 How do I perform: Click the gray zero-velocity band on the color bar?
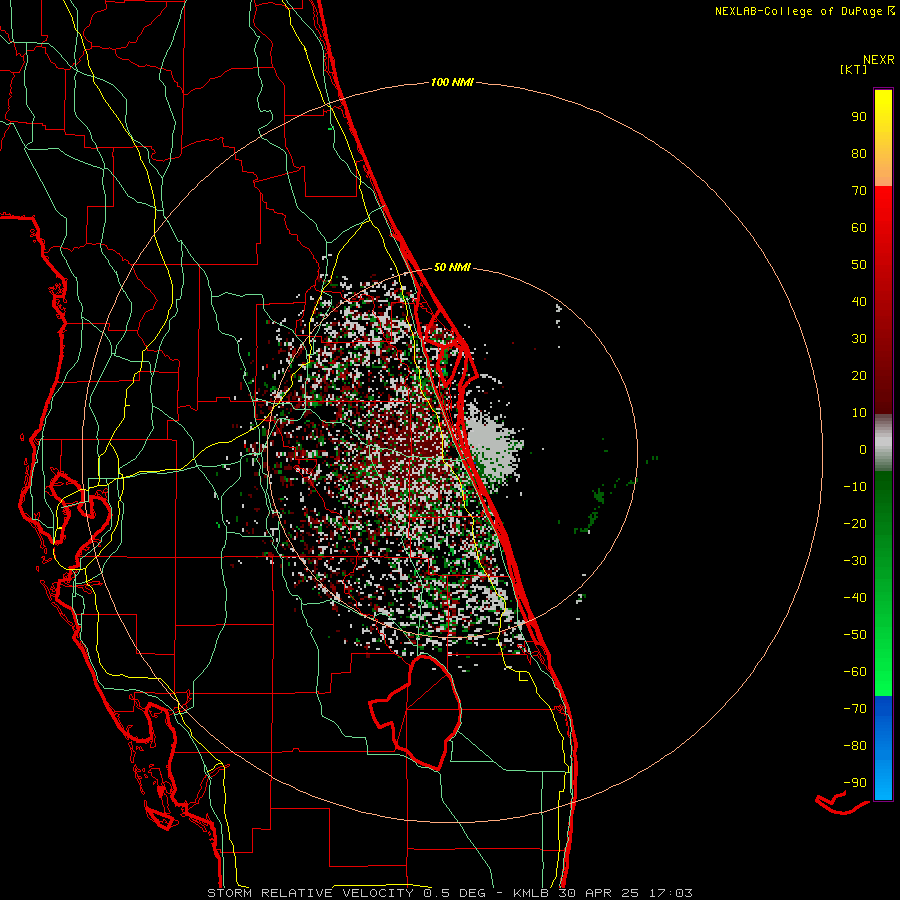point(883,443)
